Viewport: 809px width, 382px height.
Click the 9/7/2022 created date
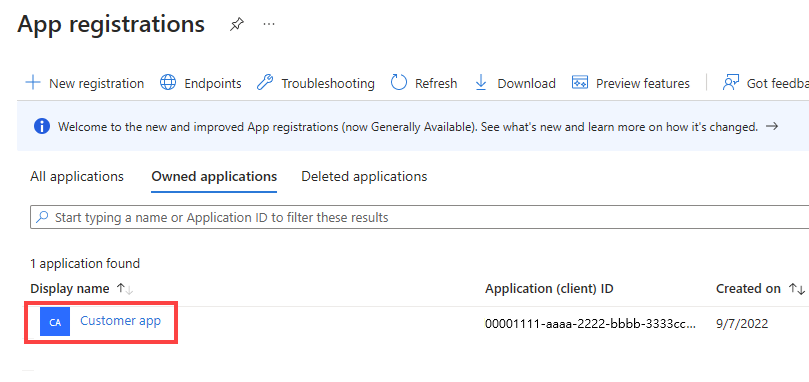pos(742,324)
